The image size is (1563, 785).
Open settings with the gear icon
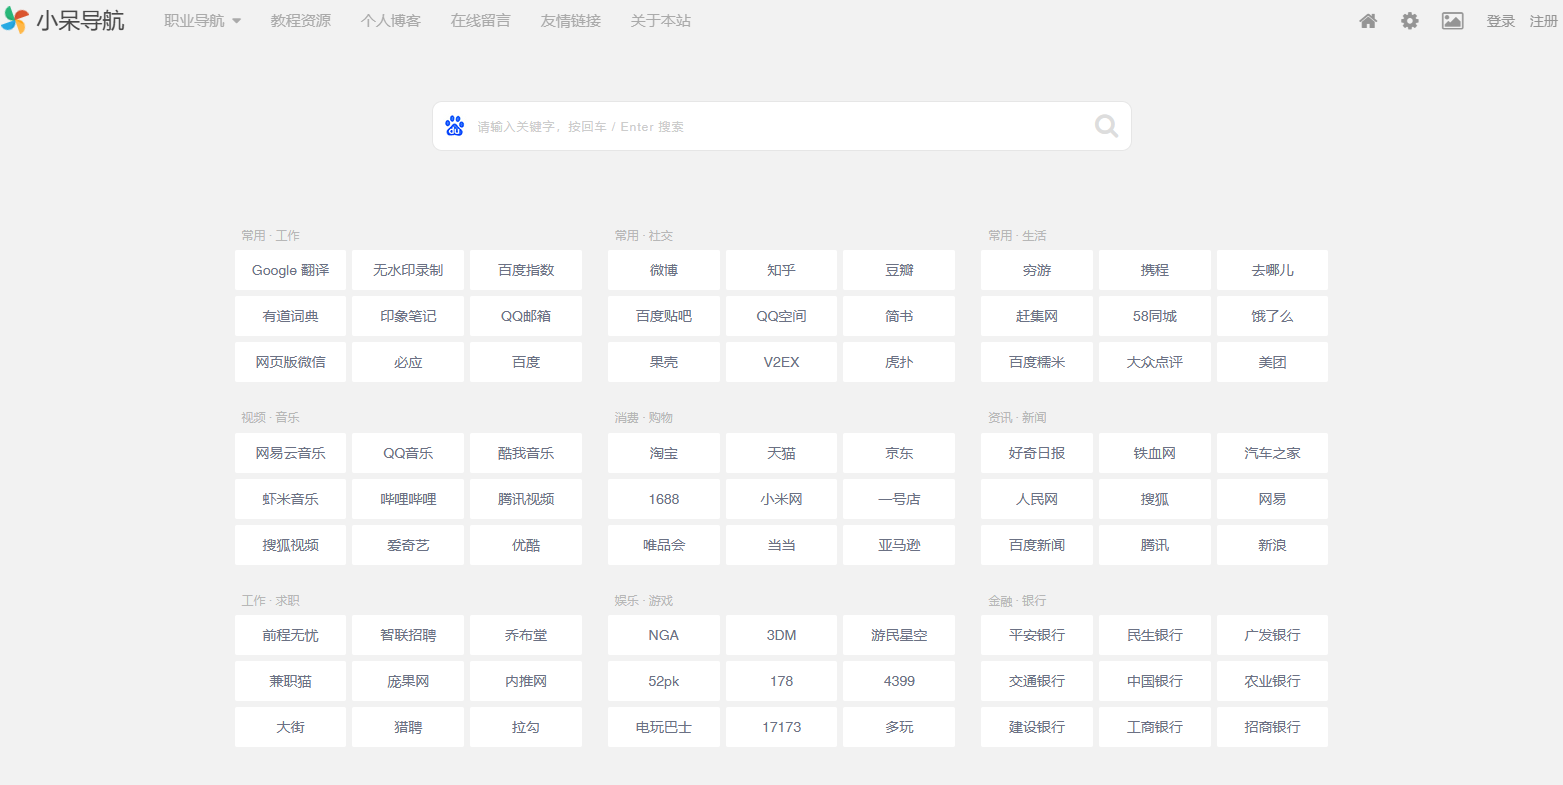1409,21
